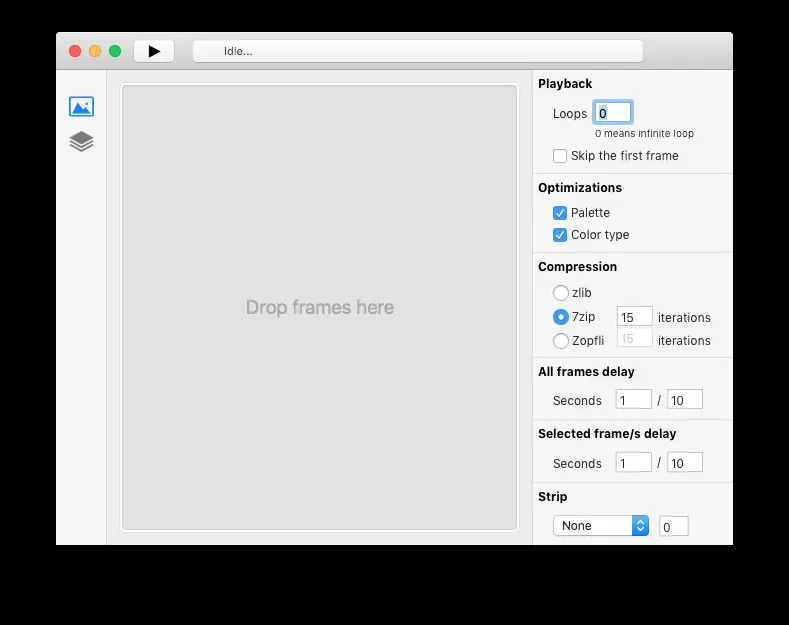Edit Selected frame/s delay denominator field

pos(685,463)
